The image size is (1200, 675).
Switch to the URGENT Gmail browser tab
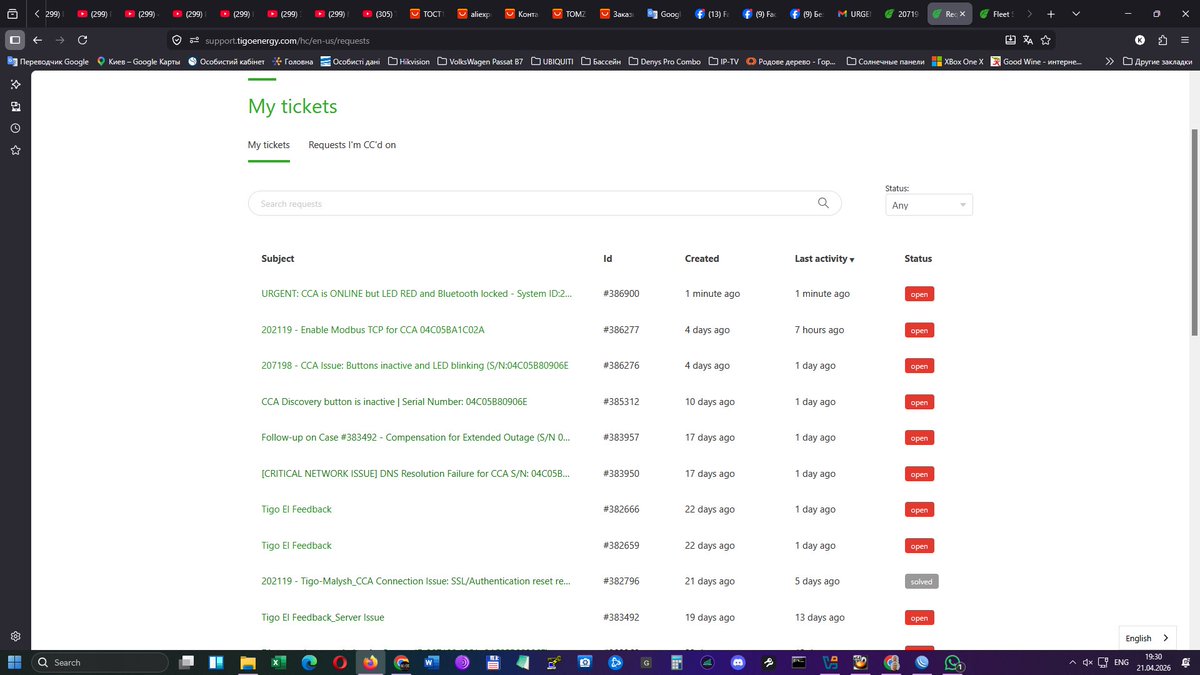coord(853,14)
